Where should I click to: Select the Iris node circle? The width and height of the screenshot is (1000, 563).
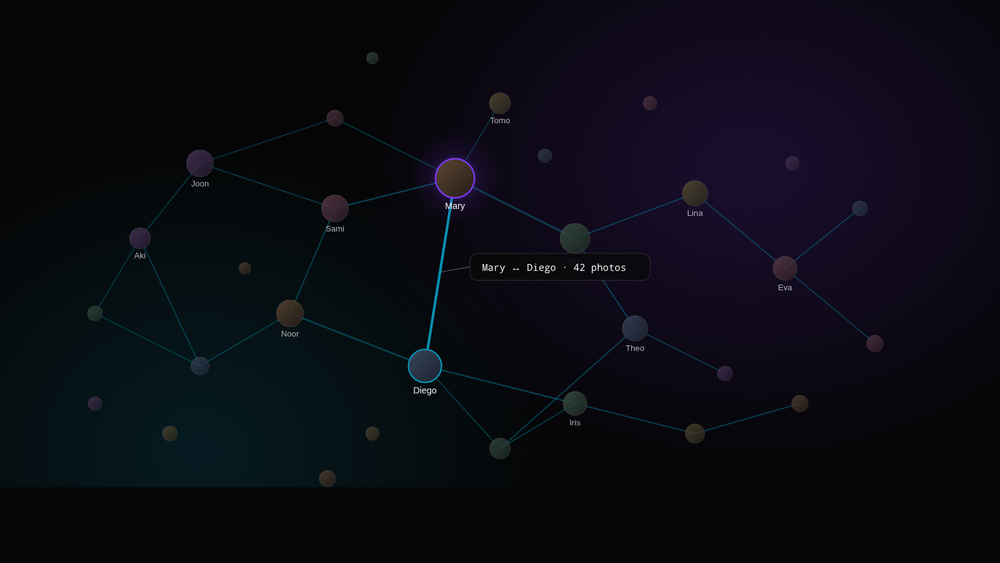pos(575,404)
